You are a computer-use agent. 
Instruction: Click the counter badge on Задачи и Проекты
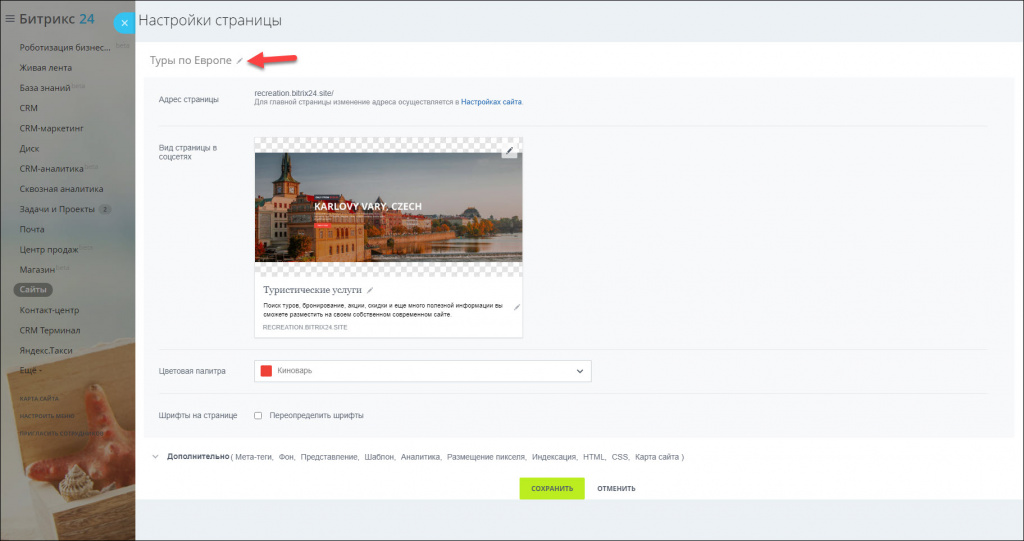[x=104, y=210]
